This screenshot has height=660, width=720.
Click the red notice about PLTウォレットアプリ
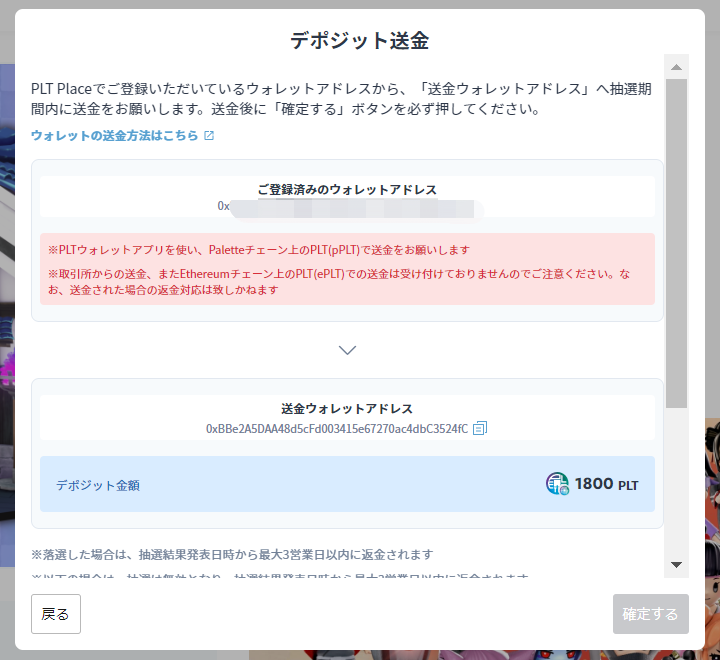click(259, 250)
